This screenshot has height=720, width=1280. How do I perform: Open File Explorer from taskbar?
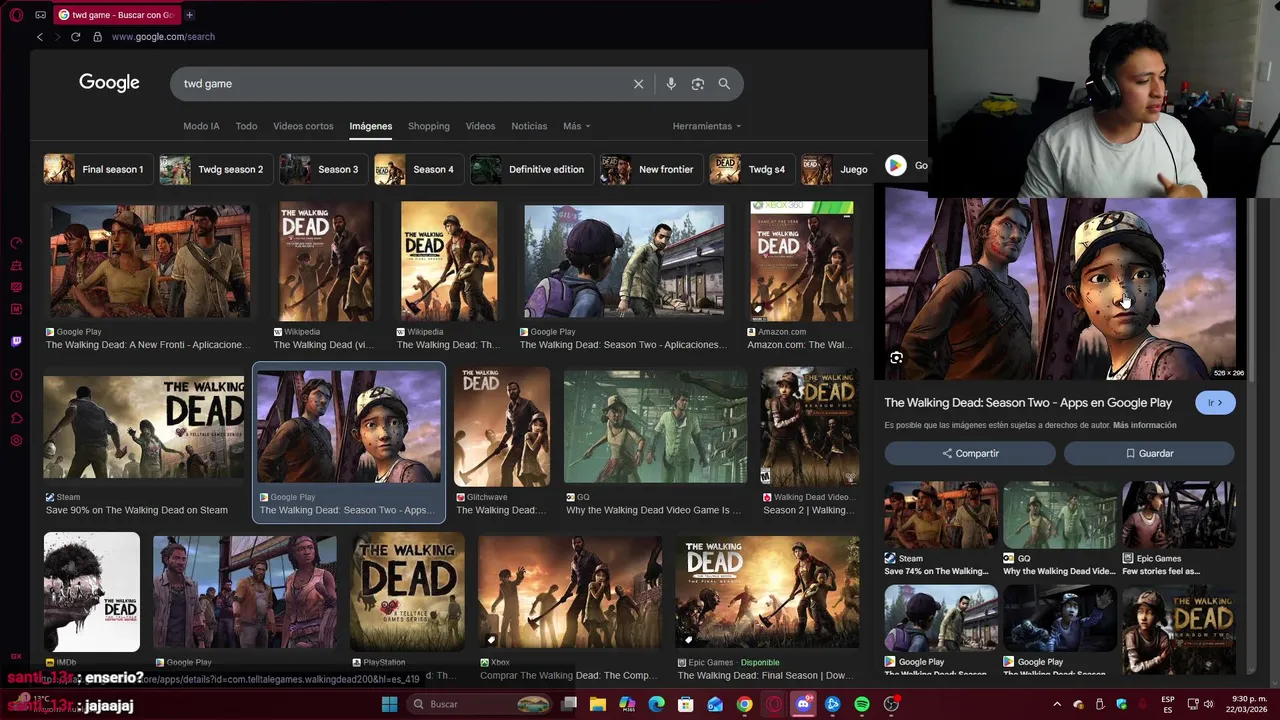point(598,704)
